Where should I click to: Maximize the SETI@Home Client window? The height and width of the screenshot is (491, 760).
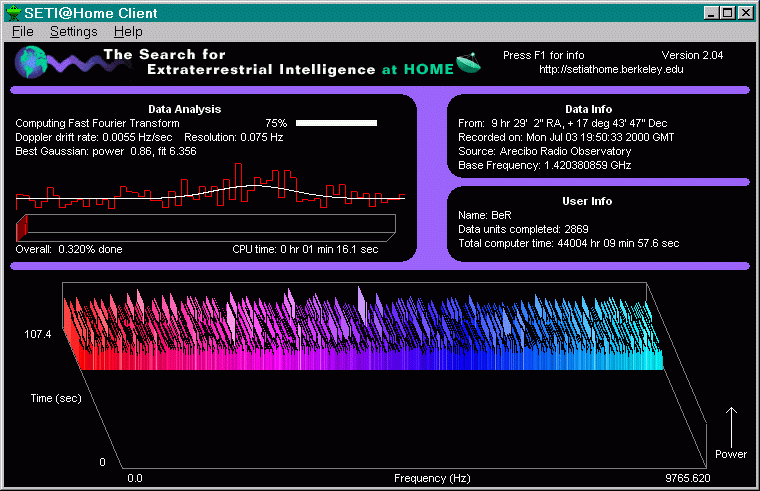[728, 13]
